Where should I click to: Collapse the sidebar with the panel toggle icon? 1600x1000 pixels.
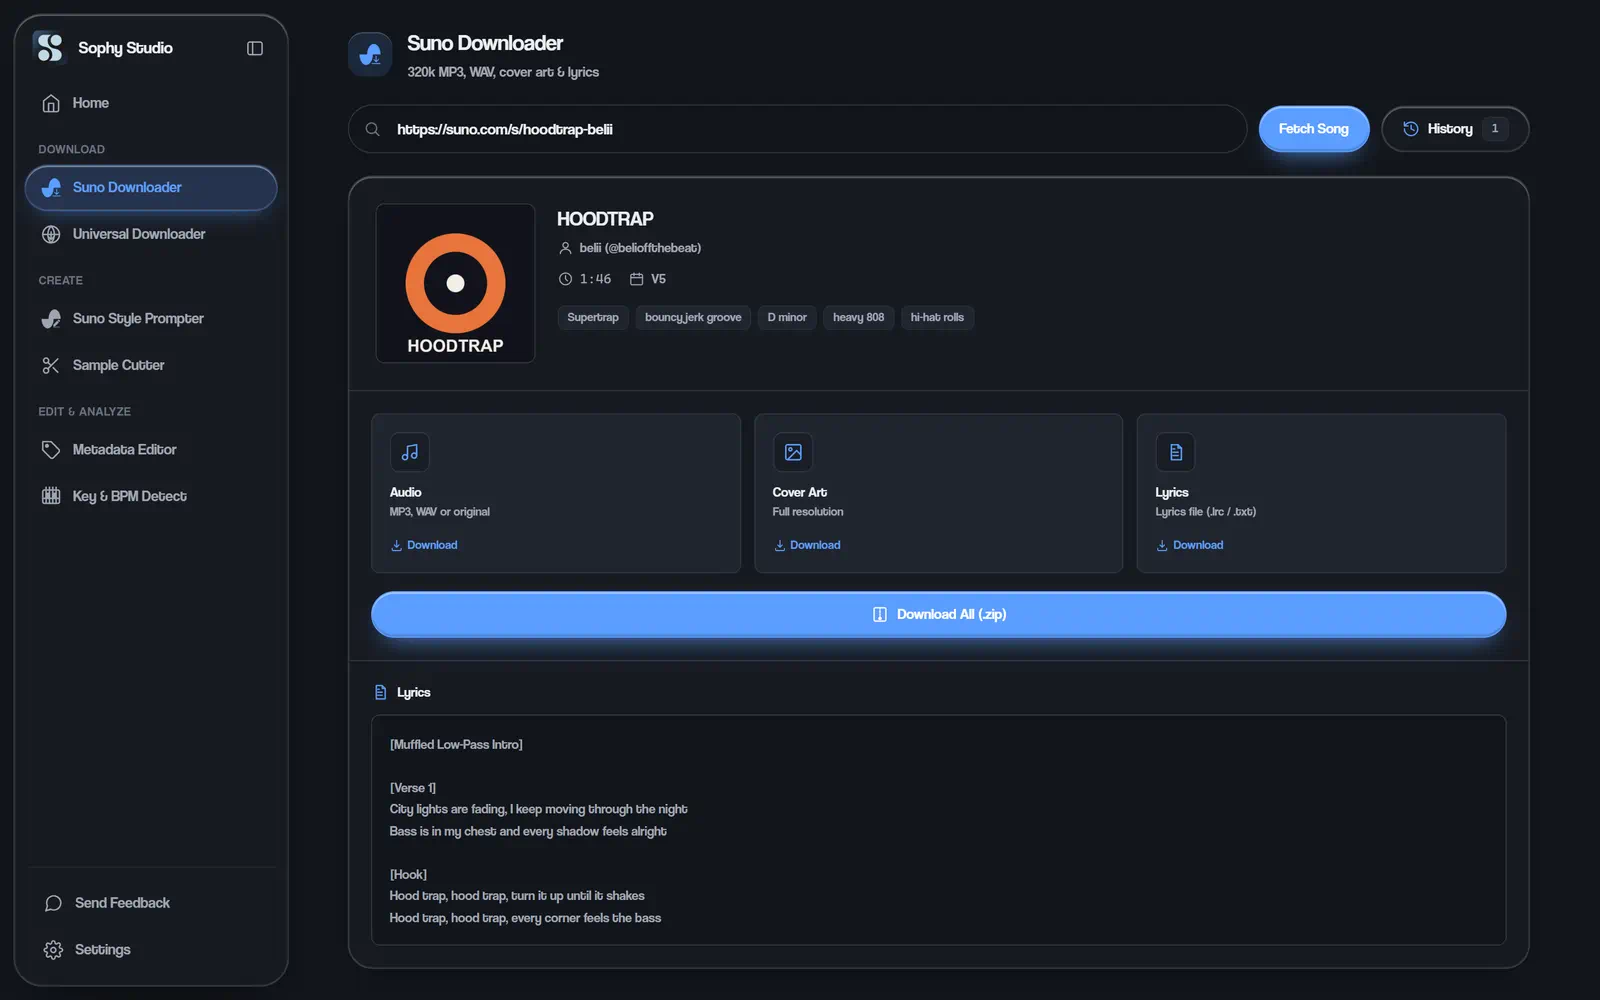pyautogui.click(x=255, y=48)
